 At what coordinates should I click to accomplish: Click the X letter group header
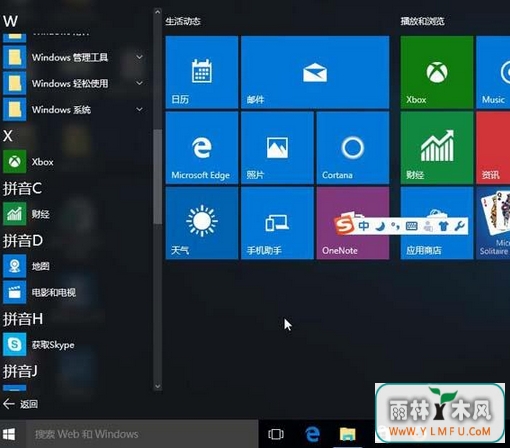8,136
